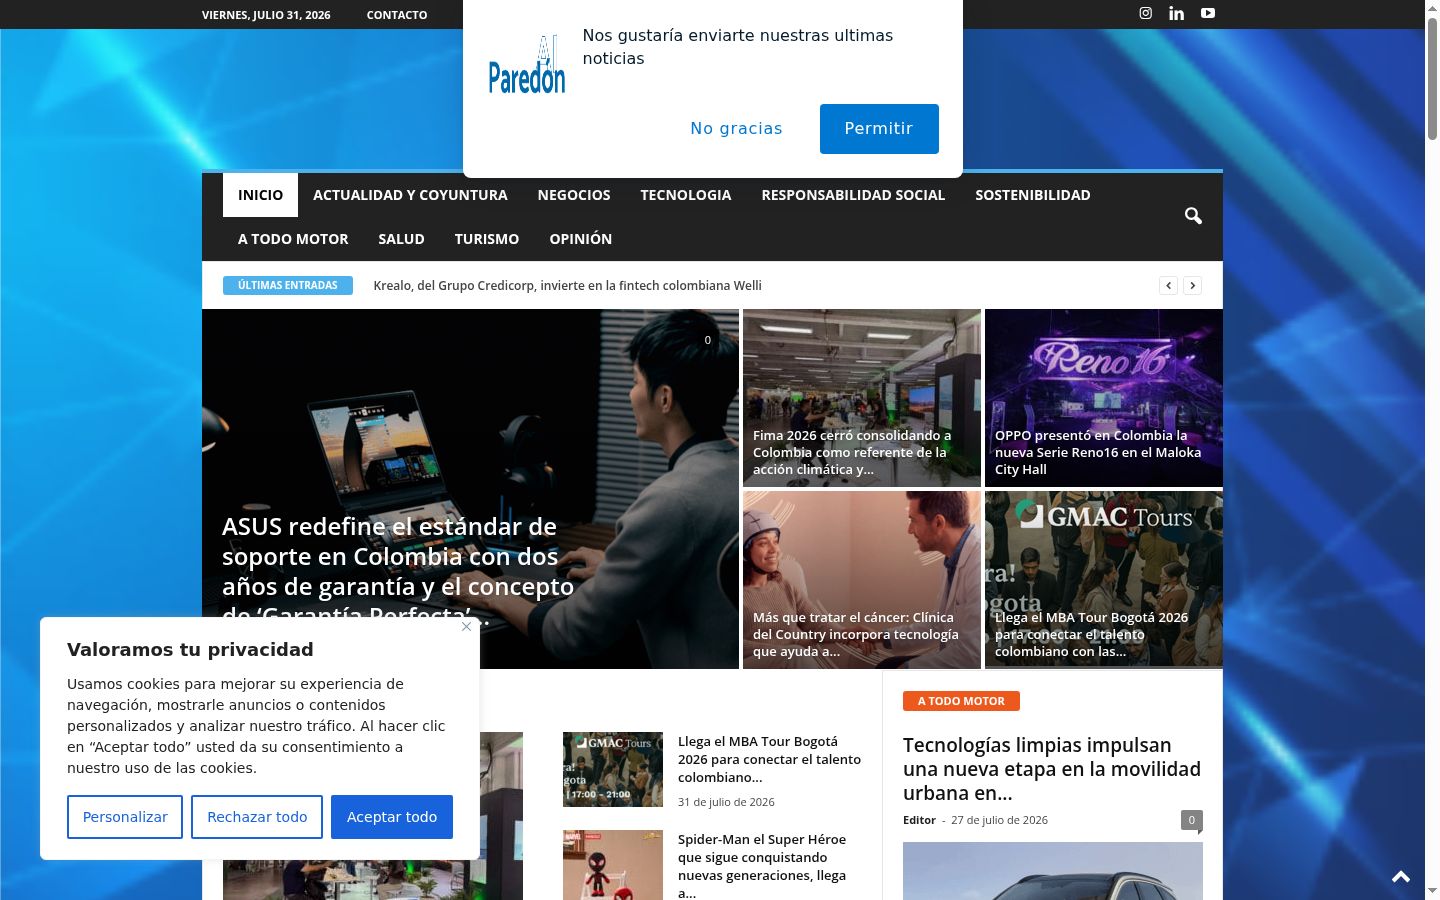Open Spider-Man article thumbnail

613,865
